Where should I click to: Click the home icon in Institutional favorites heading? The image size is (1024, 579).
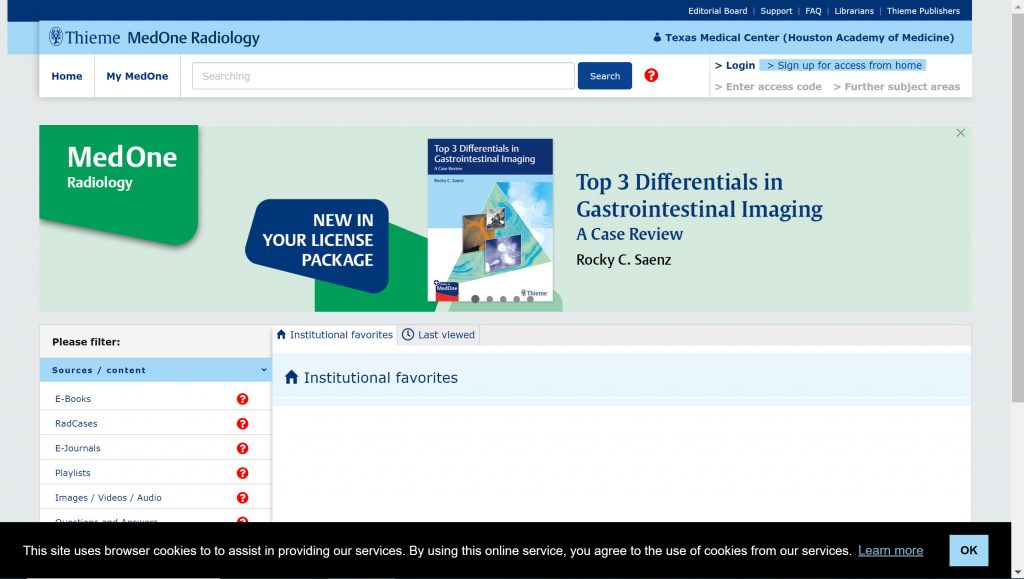(x=291, y=377)
